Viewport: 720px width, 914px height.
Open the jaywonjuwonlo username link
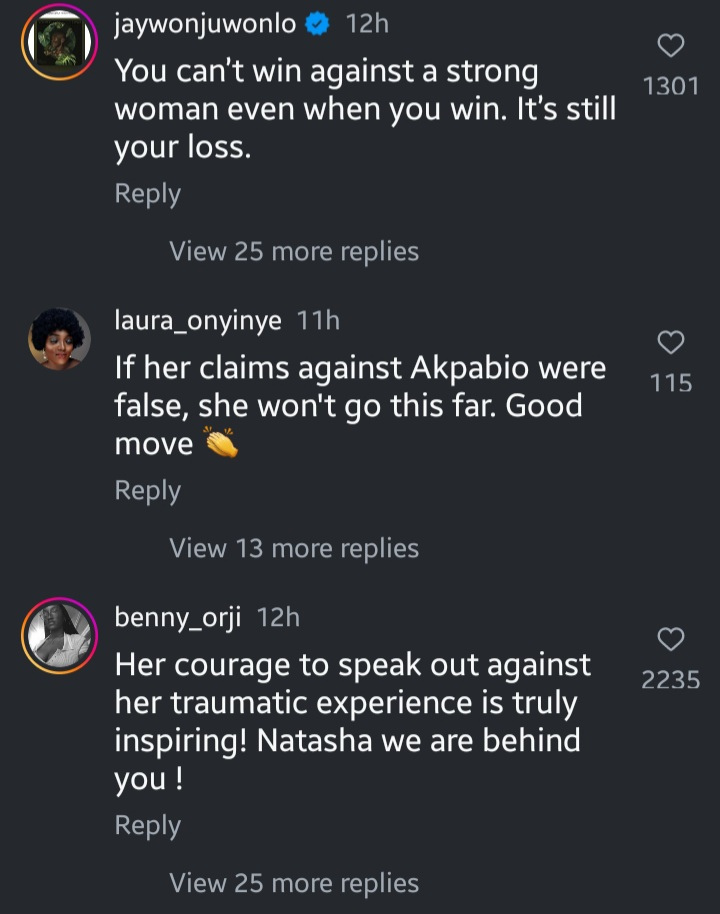(x=205, y=26)
